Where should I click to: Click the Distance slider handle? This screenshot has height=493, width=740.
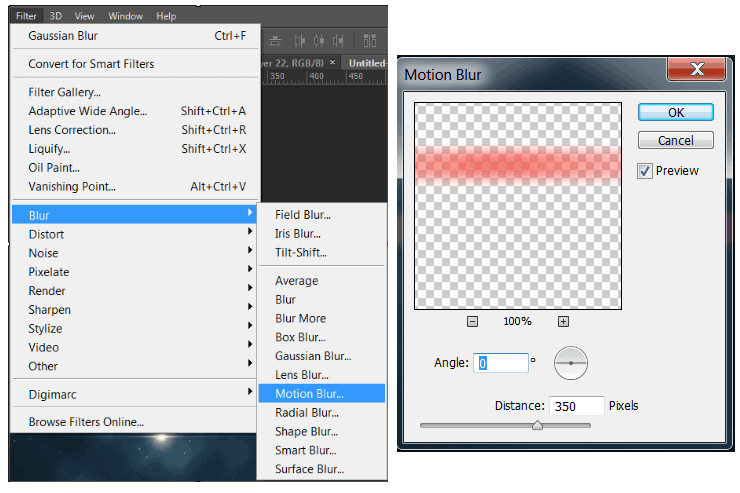point(537,425)
